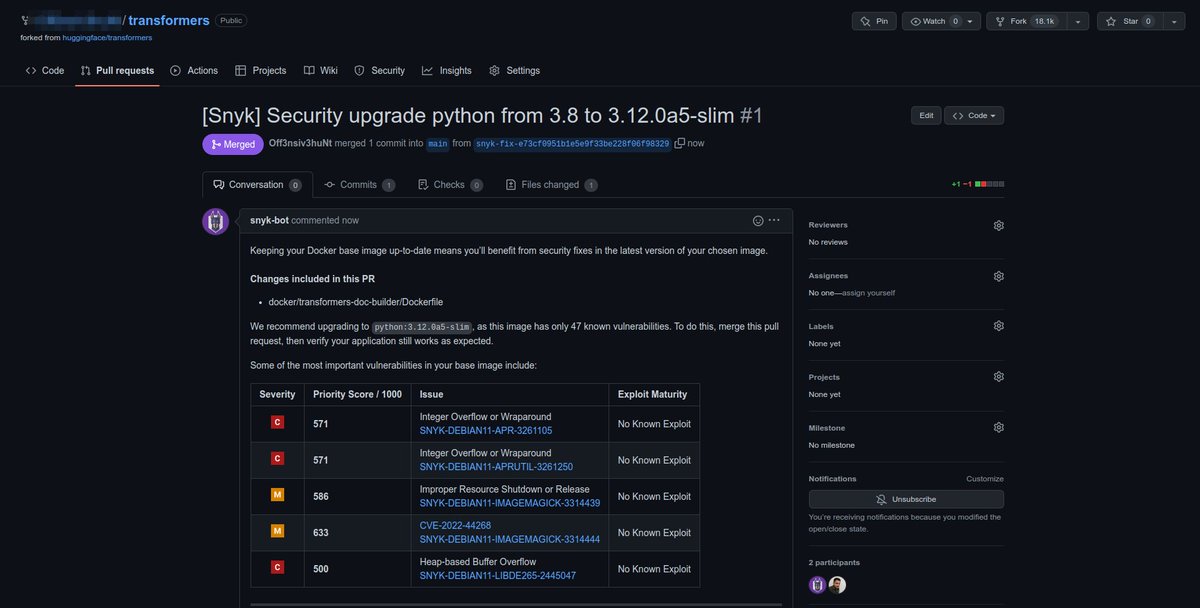Click the Exploit Maturity column header
This screenshot has height=608, width=1200.
click(653, 394)
